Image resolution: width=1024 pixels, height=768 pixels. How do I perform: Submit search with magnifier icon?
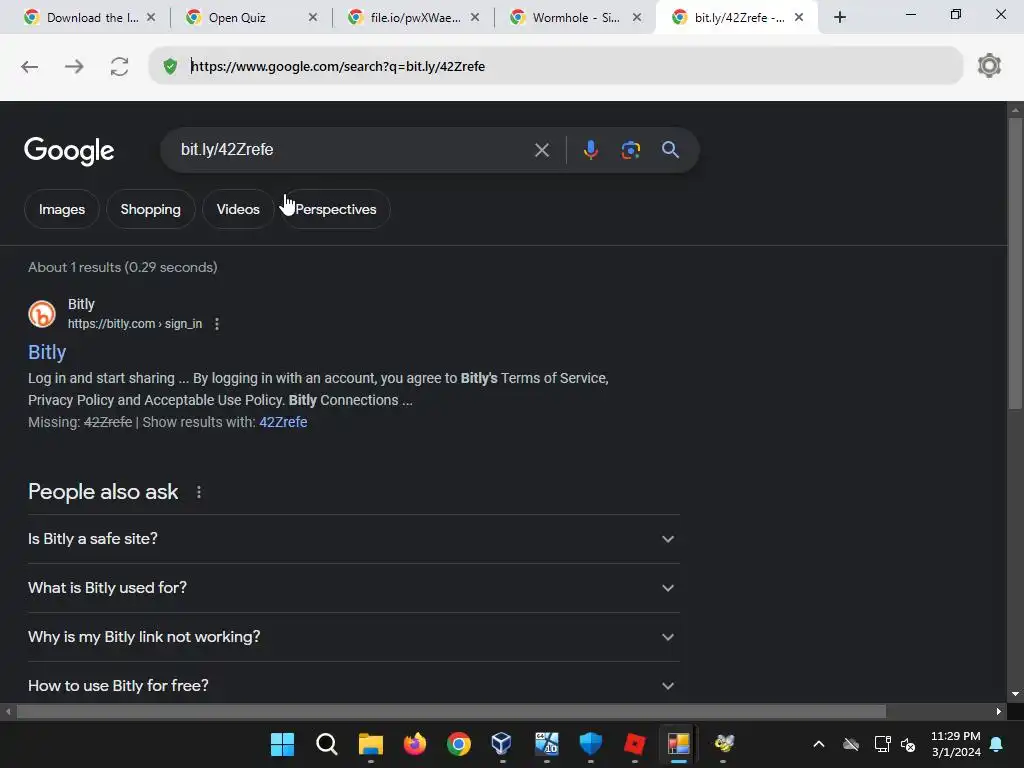[x=670, y=150]
